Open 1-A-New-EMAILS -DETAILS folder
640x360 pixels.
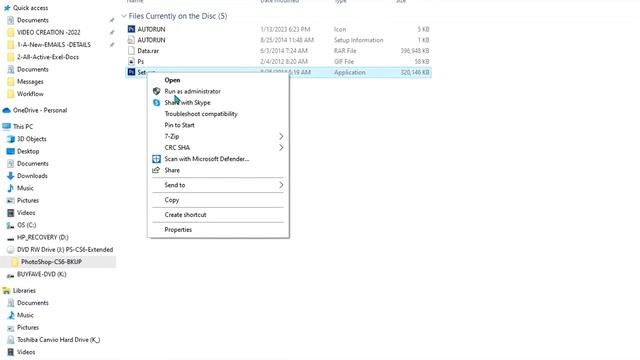pos(54,44)
